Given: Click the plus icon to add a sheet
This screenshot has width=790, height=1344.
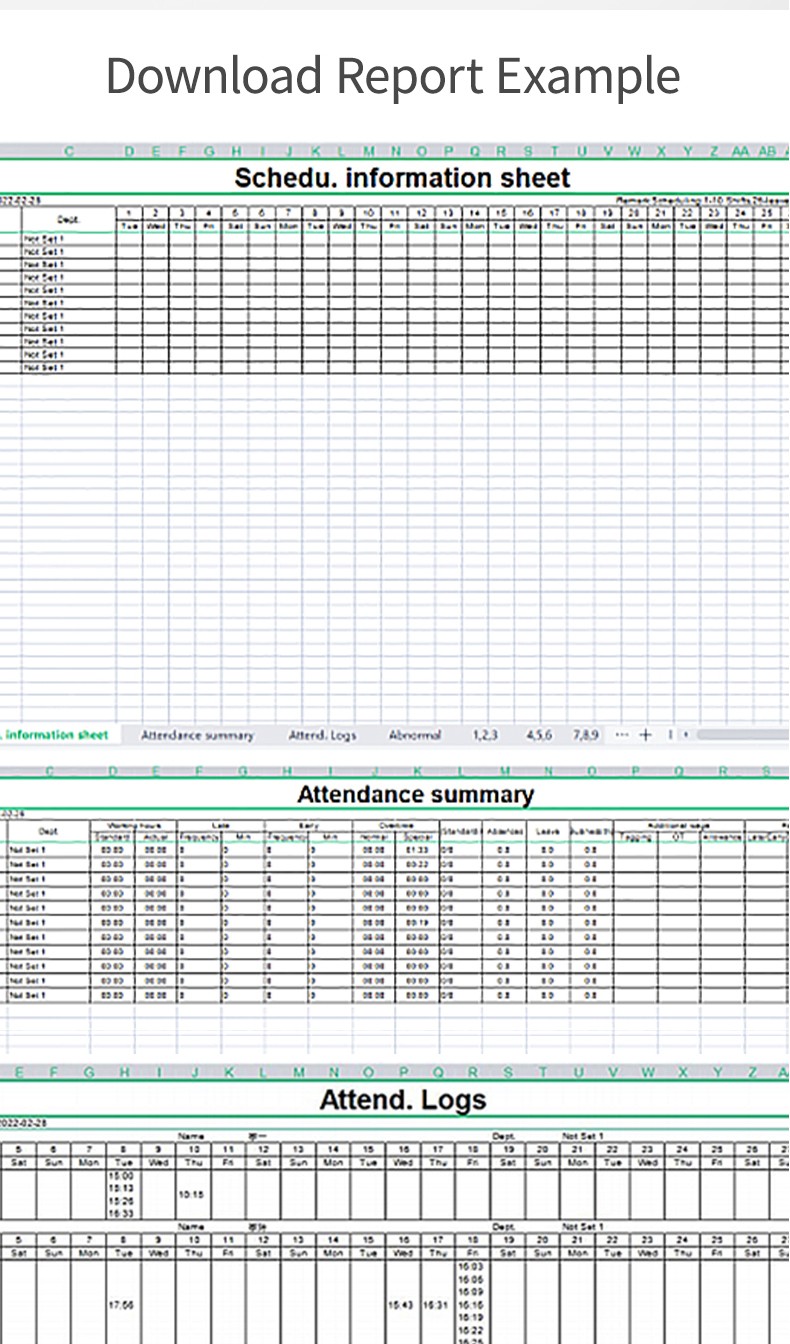Looking at the screenshot, I should pyautogui.click(x=645, y=735).
